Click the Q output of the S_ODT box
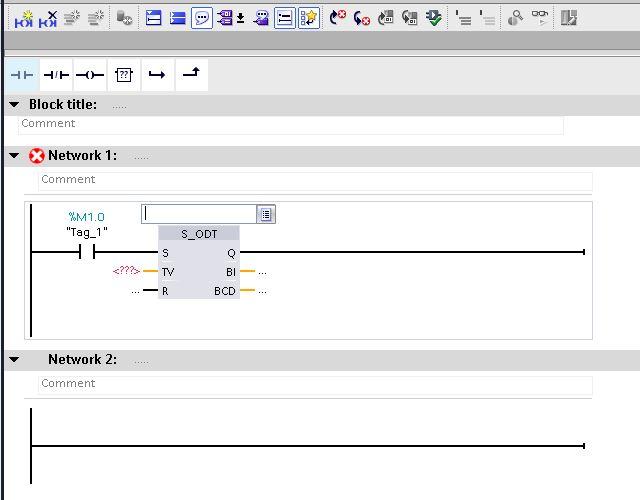This screenshot has height=500, width=640. (x=231, y=253)
